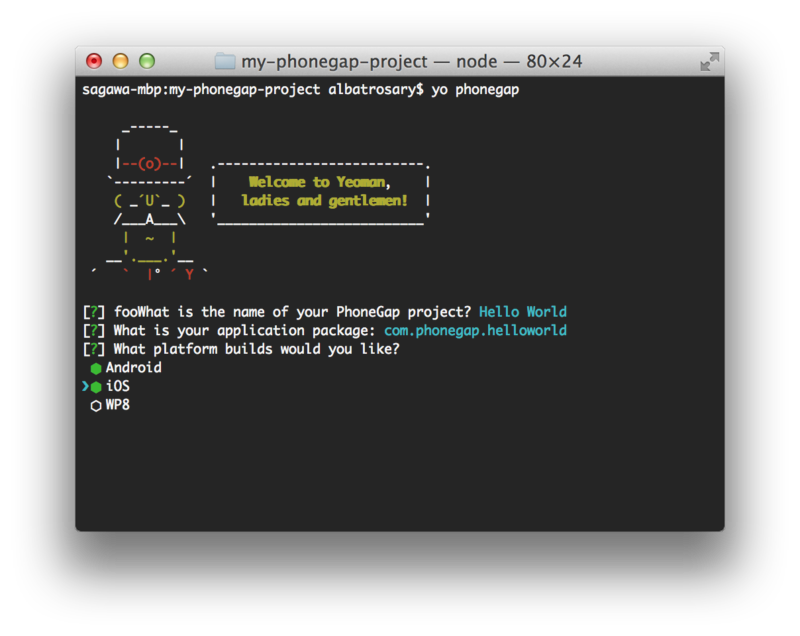Close the terminal window with red button

tap(94, 61)
